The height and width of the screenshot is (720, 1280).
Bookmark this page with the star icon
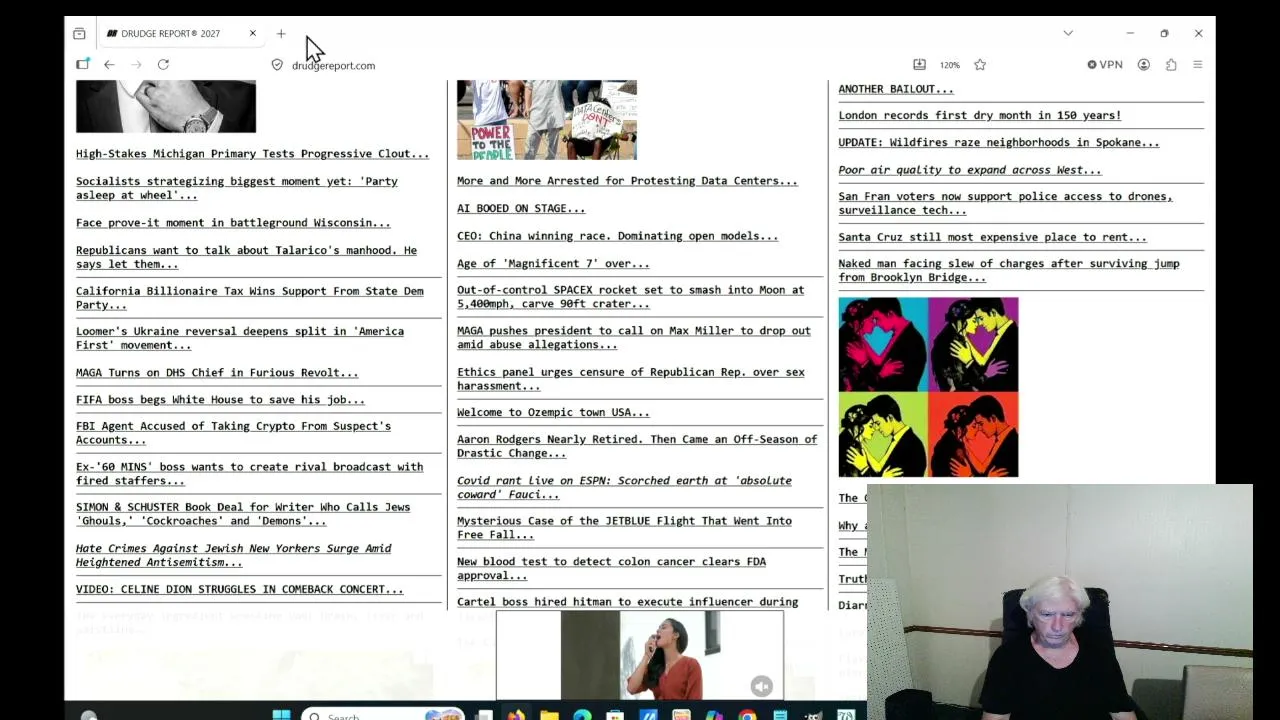coord(980,65)
